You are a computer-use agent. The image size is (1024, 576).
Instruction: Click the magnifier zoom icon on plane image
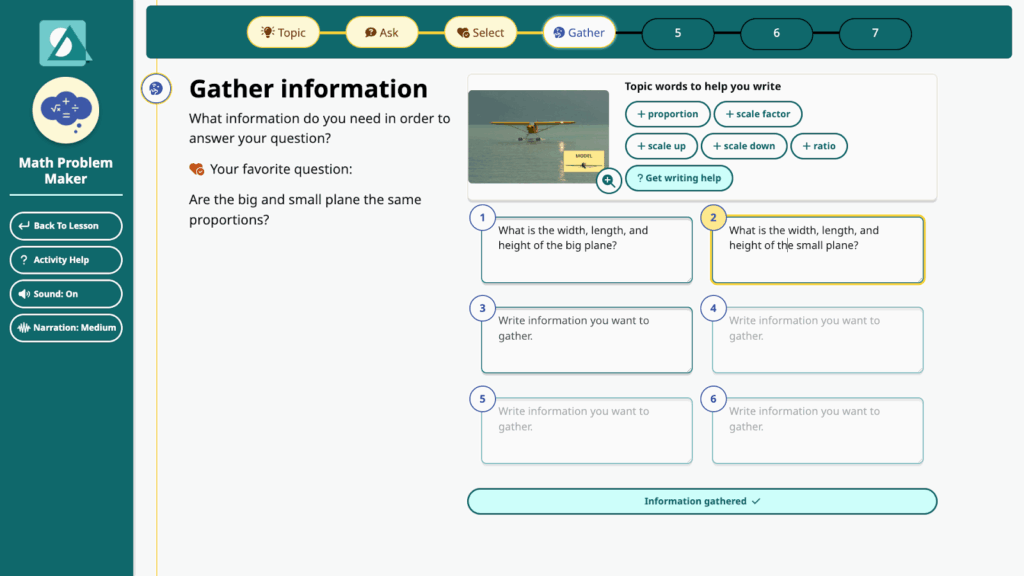pyautogui.click(x=608, y=181)
